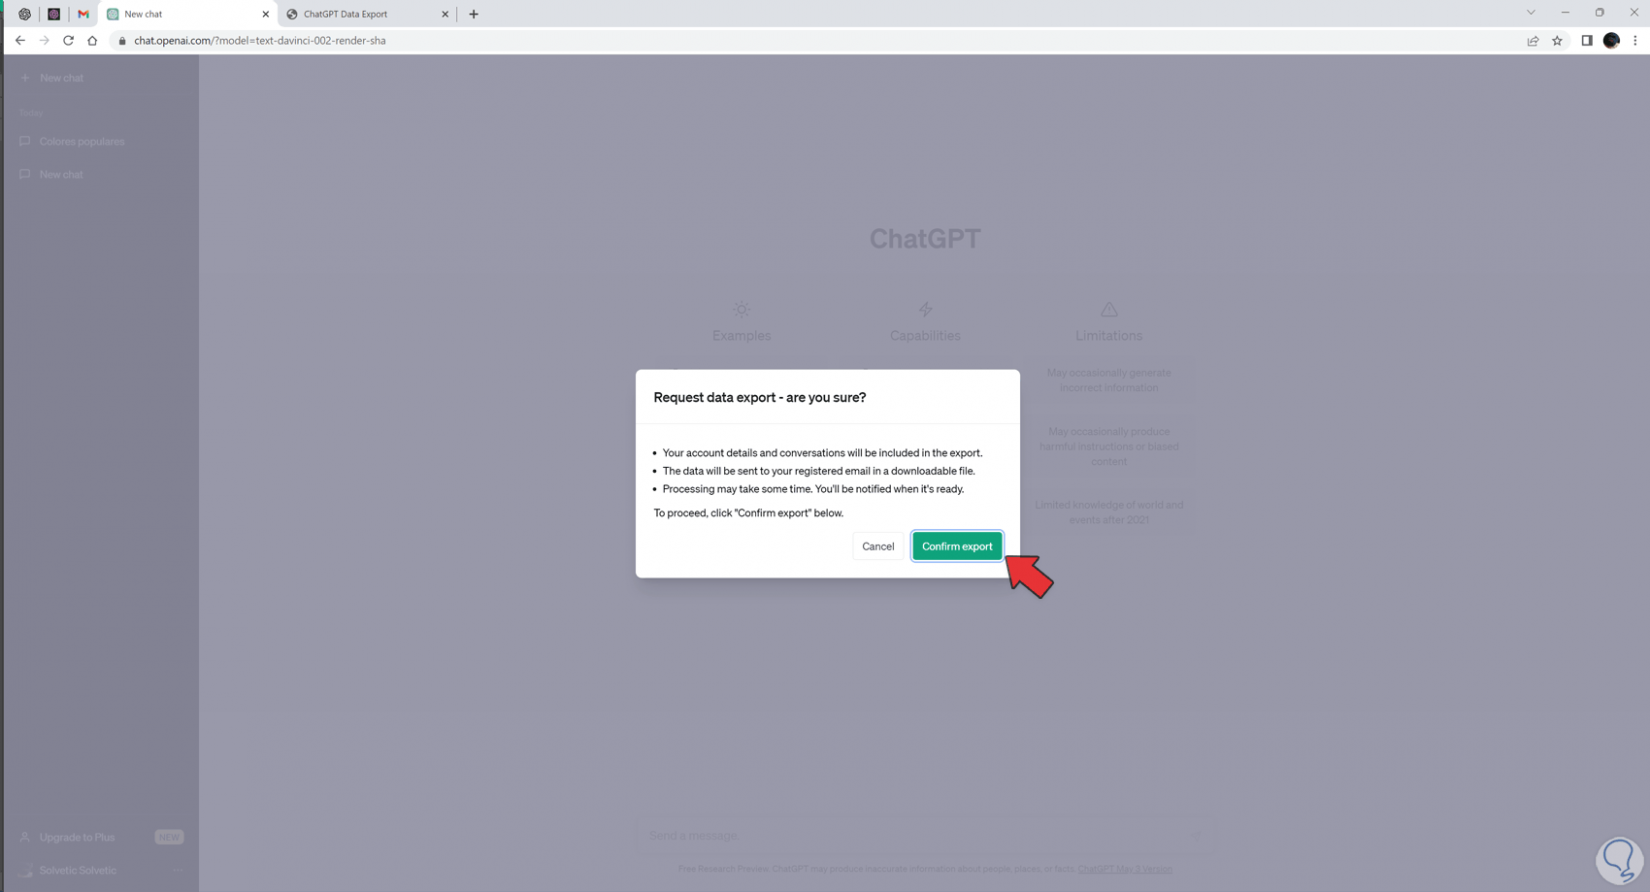The height and width of the screenshot is (892, 1650).
Task: Cancel the data export request
Action: tap(878, 546)
